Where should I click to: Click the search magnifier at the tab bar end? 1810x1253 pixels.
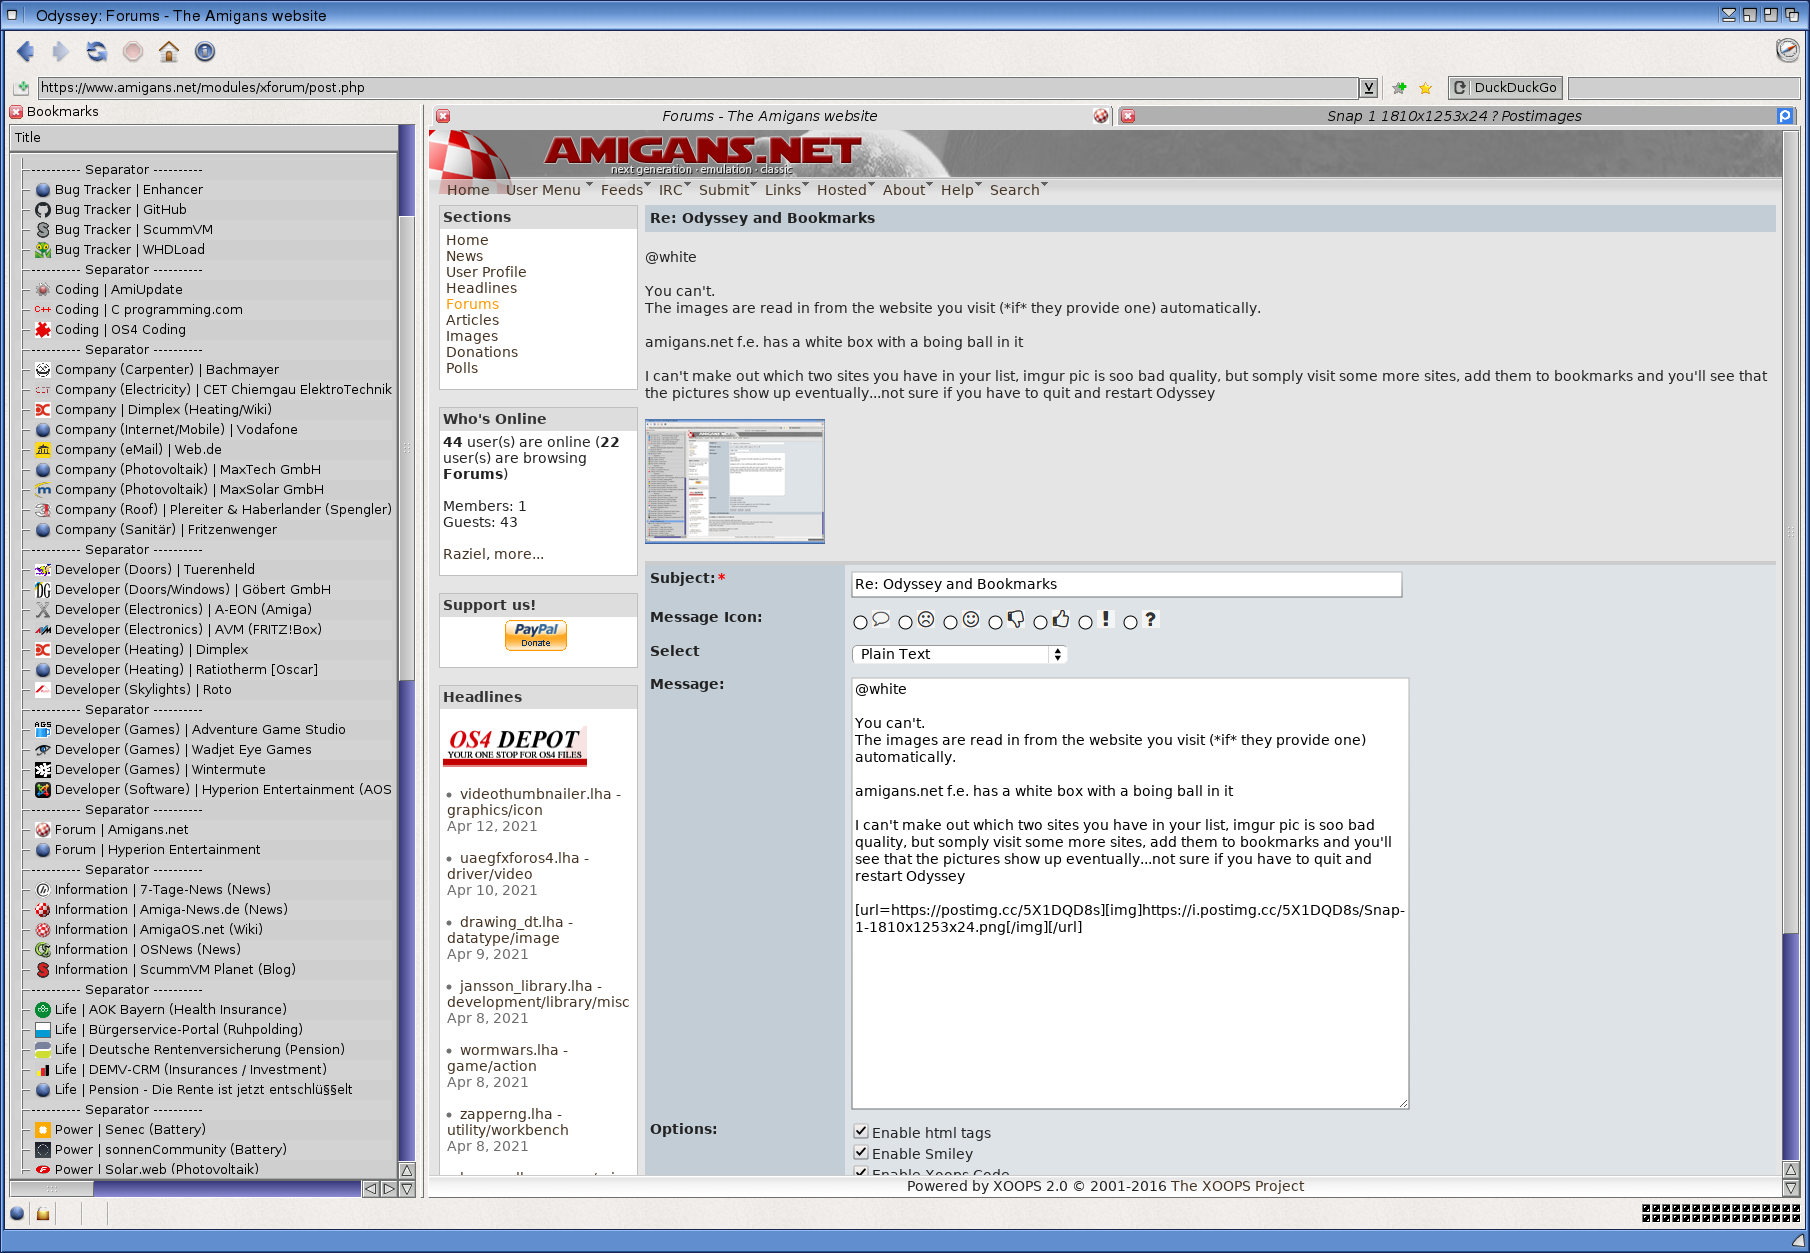pyautogui.click(x=1785, y=116)
